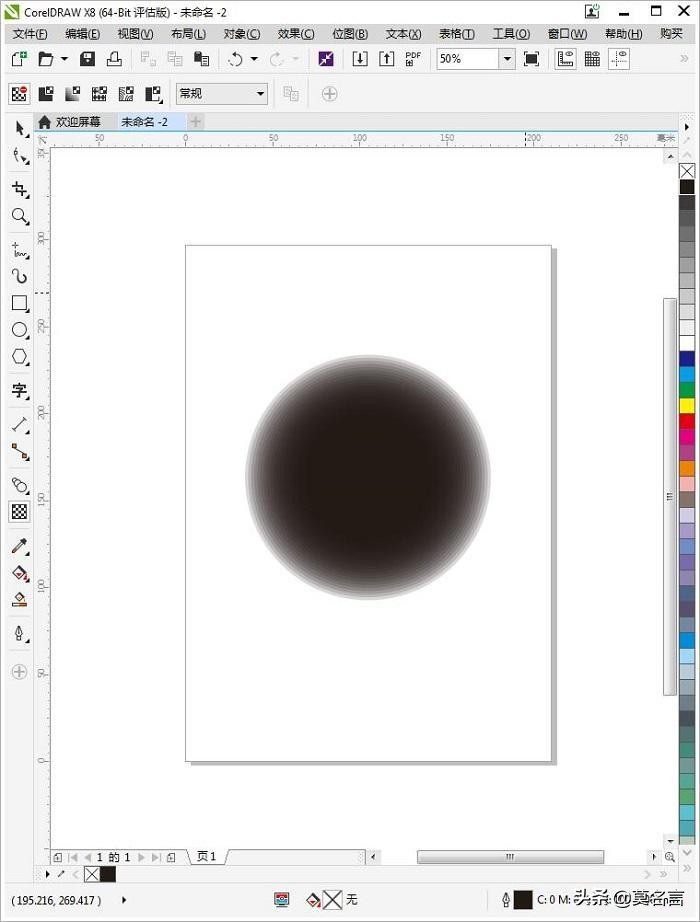This screenshot has width=700, height=922.
Task: Open the 效果(C) menu
Action: pyautogui.click(x=295, y=34)
